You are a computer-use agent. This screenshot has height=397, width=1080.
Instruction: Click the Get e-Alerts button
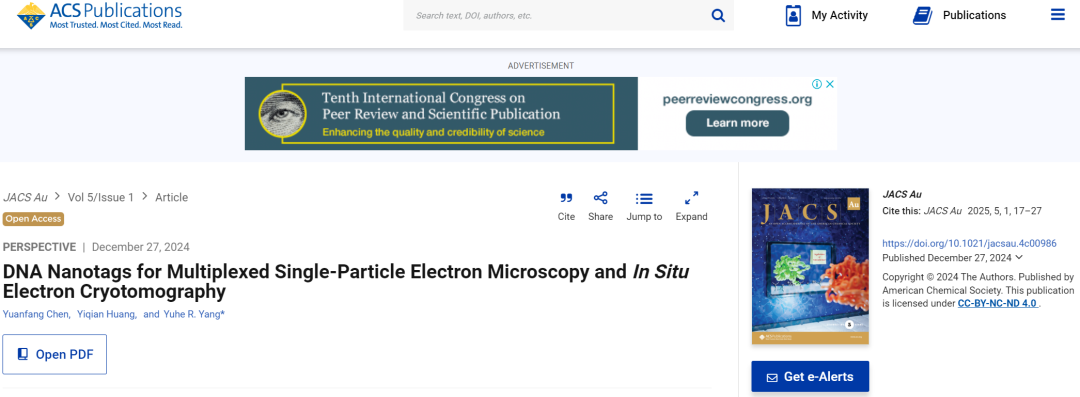click(x=810, y=376)
